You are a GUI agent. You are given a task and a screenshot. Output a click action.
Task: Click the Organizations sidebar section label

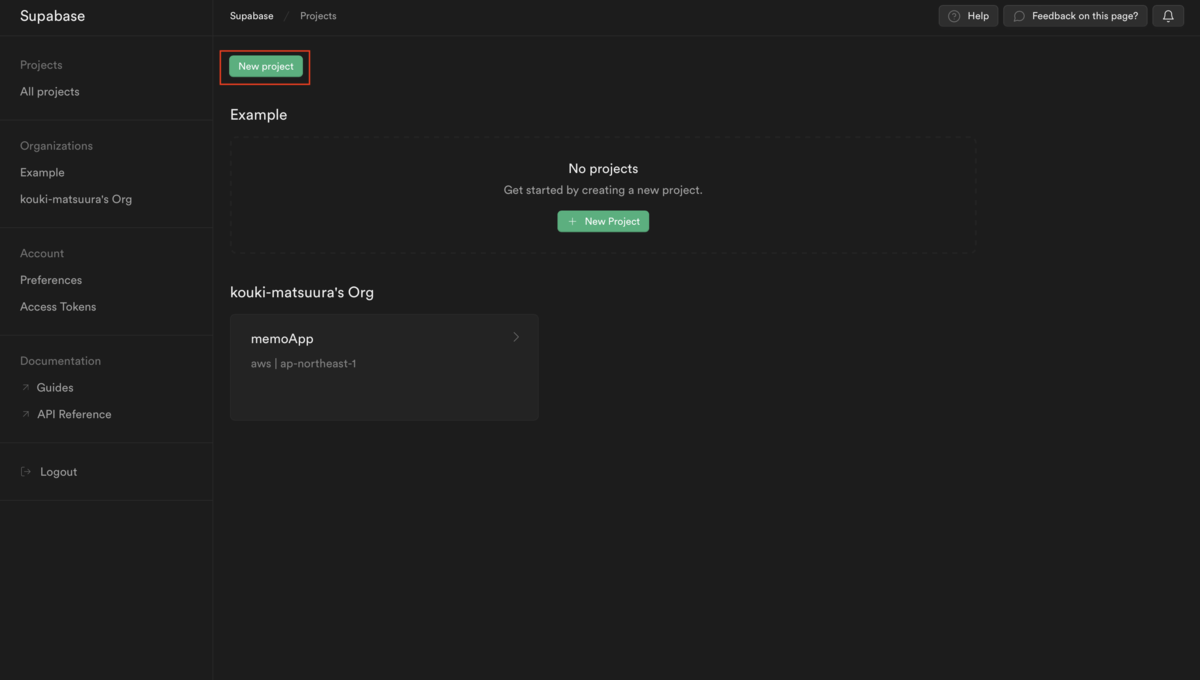(x=56, y=146)
